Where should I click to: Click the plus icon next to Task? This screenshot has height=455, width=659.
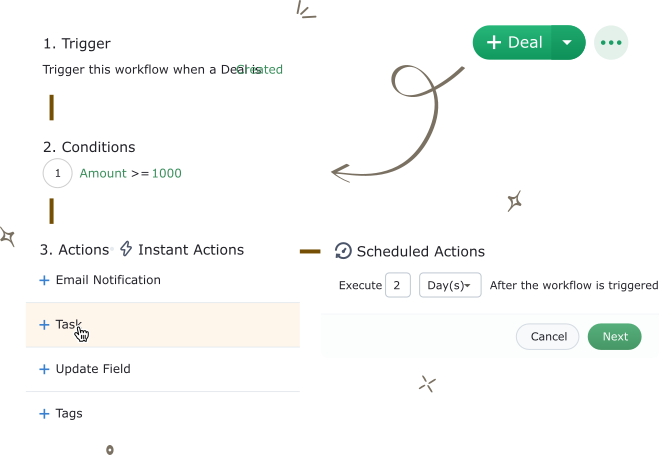pyautogui.click(x=44, y=325)
